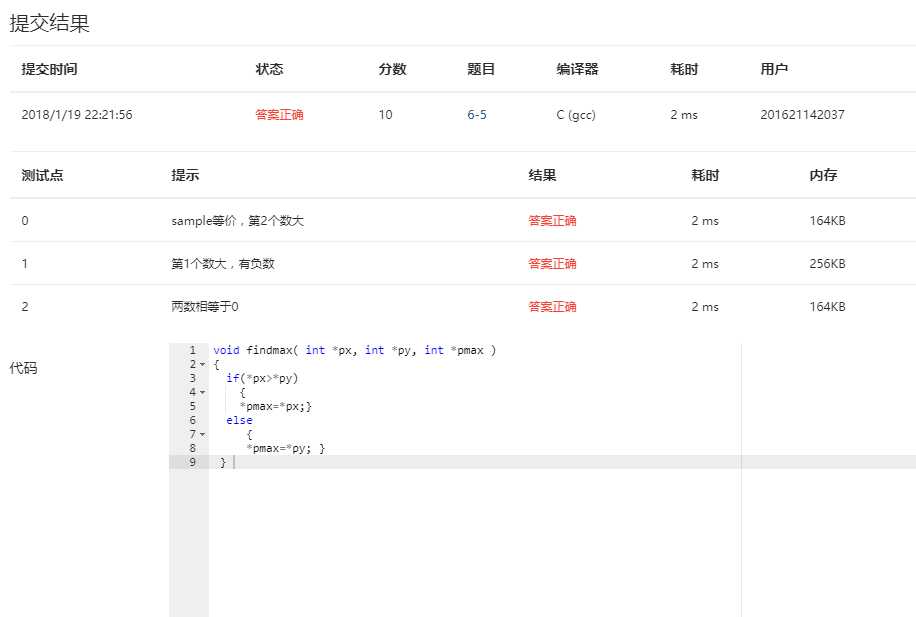Image resolution: width=916 pixels, height=617 pixels.
Task: Click 2 ms time in submission row
Action: point(684,115)
